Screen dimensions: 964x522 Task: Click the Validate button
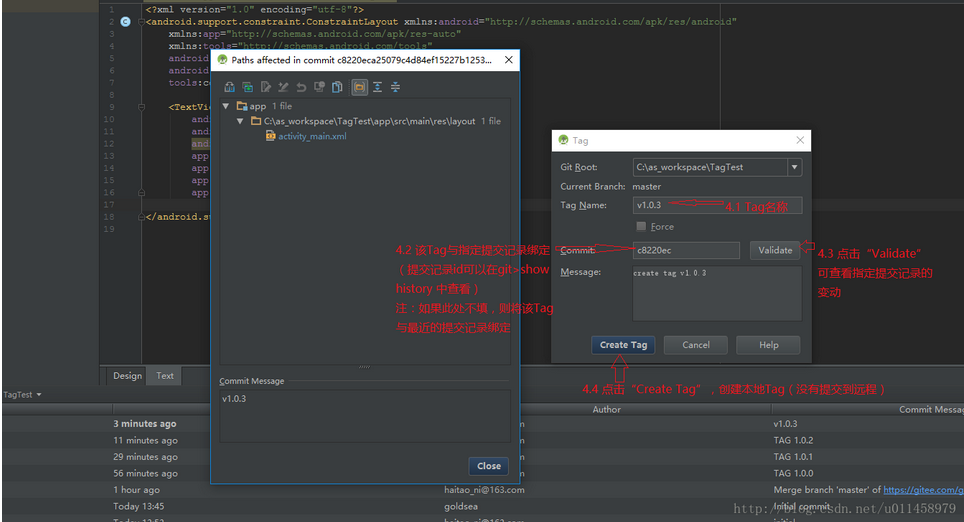pos(774,251)
